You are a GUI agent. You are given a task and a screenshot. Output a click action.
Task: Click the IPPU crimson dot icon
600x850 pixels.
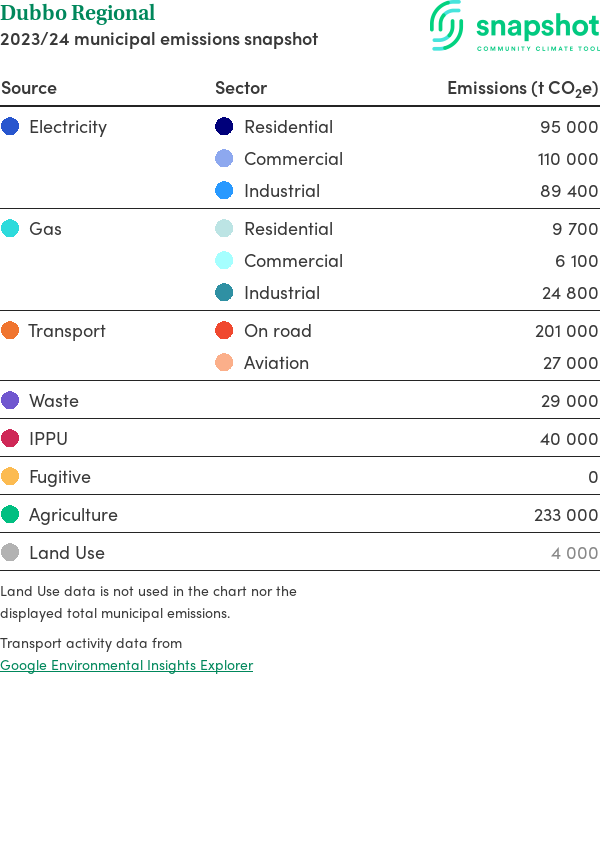[x=10, y=439]
